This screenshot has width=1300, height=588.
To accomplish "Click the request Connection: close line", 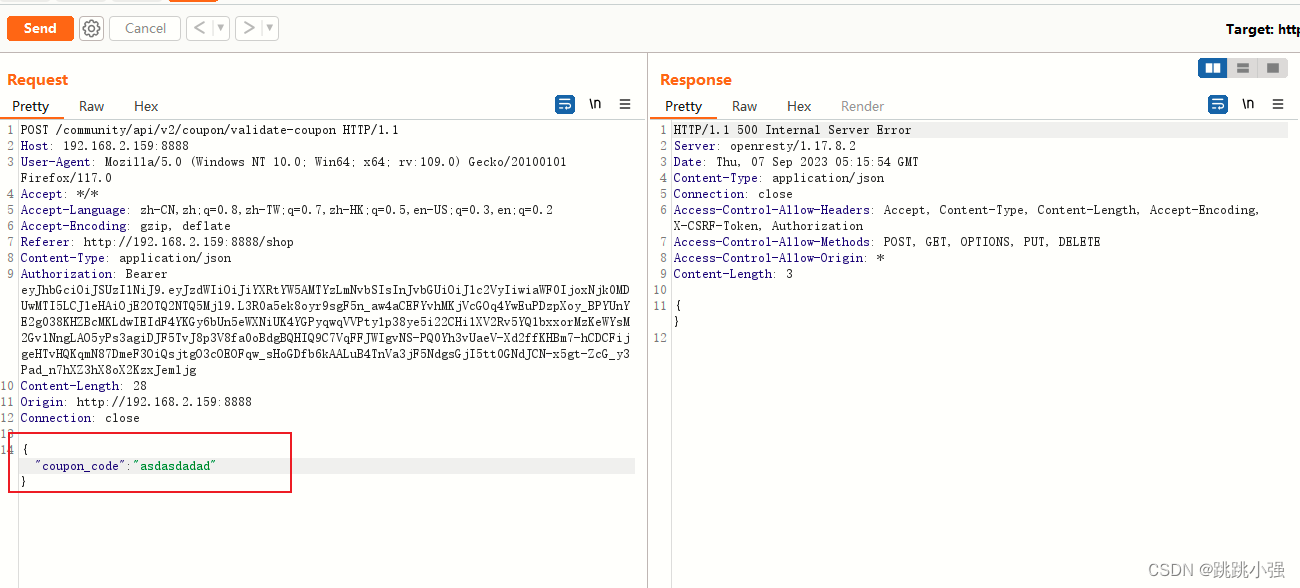I will [80, 418].
